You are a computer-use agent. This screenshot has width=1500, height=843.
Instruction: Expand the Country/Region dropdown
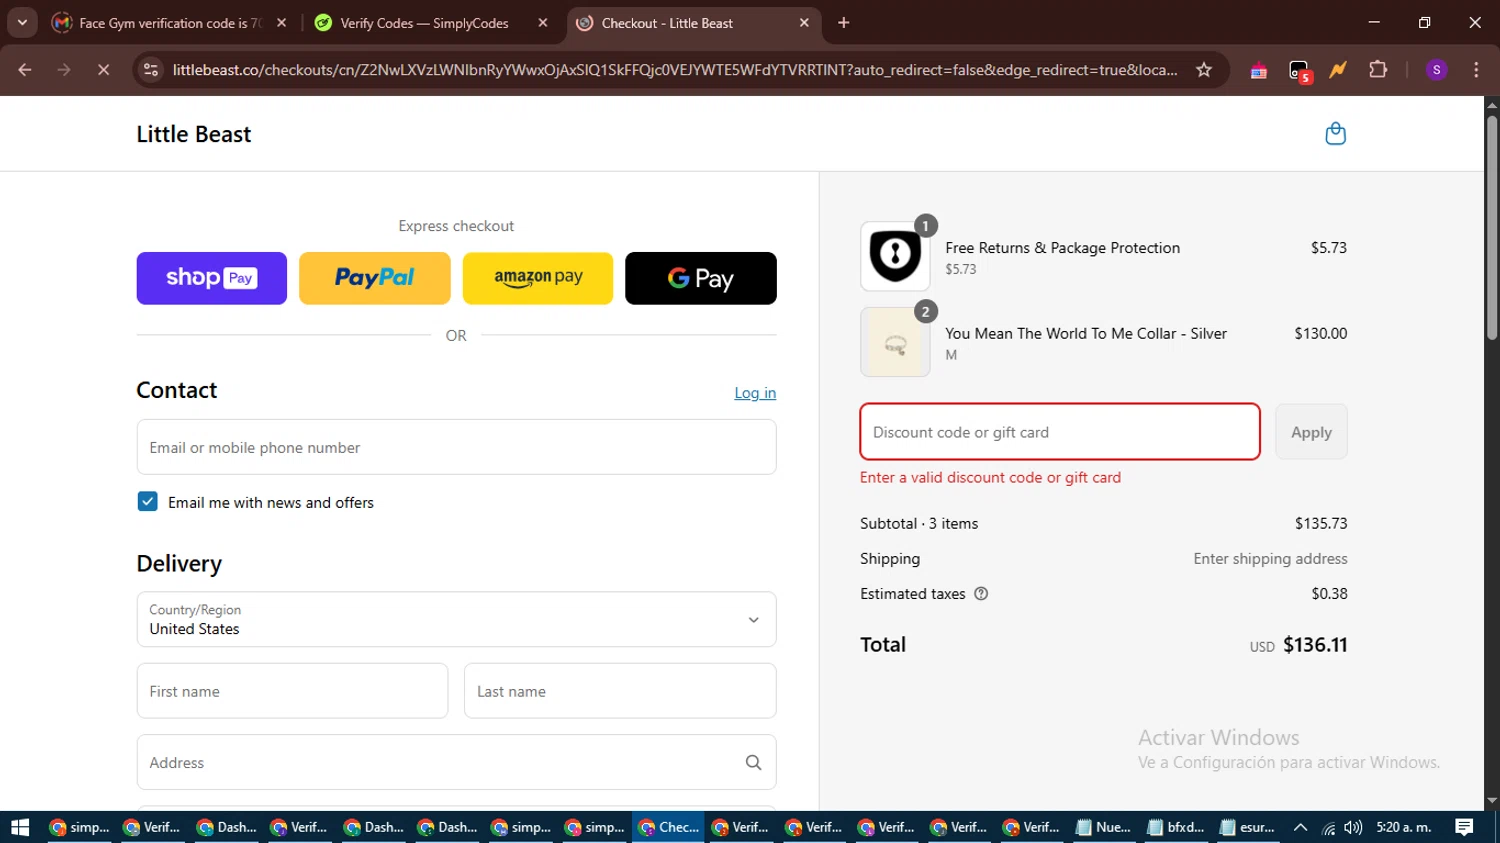coord(456,619)
